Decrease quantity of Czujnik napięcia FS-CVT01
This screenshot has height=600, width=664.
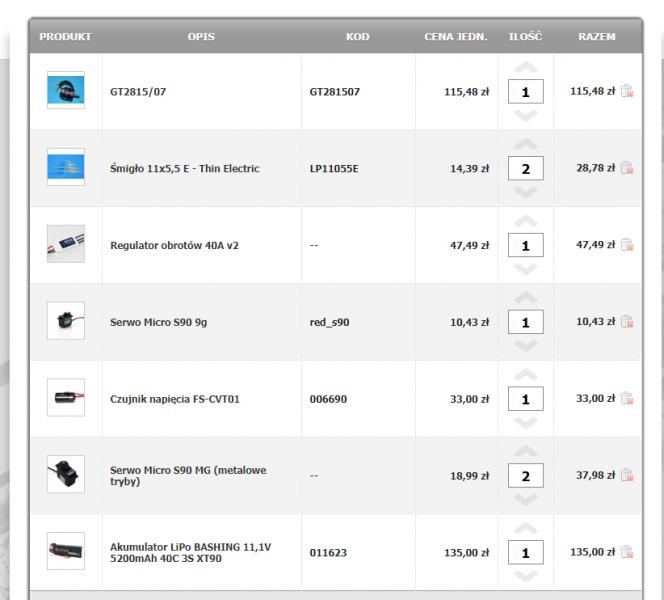[525, 423]
